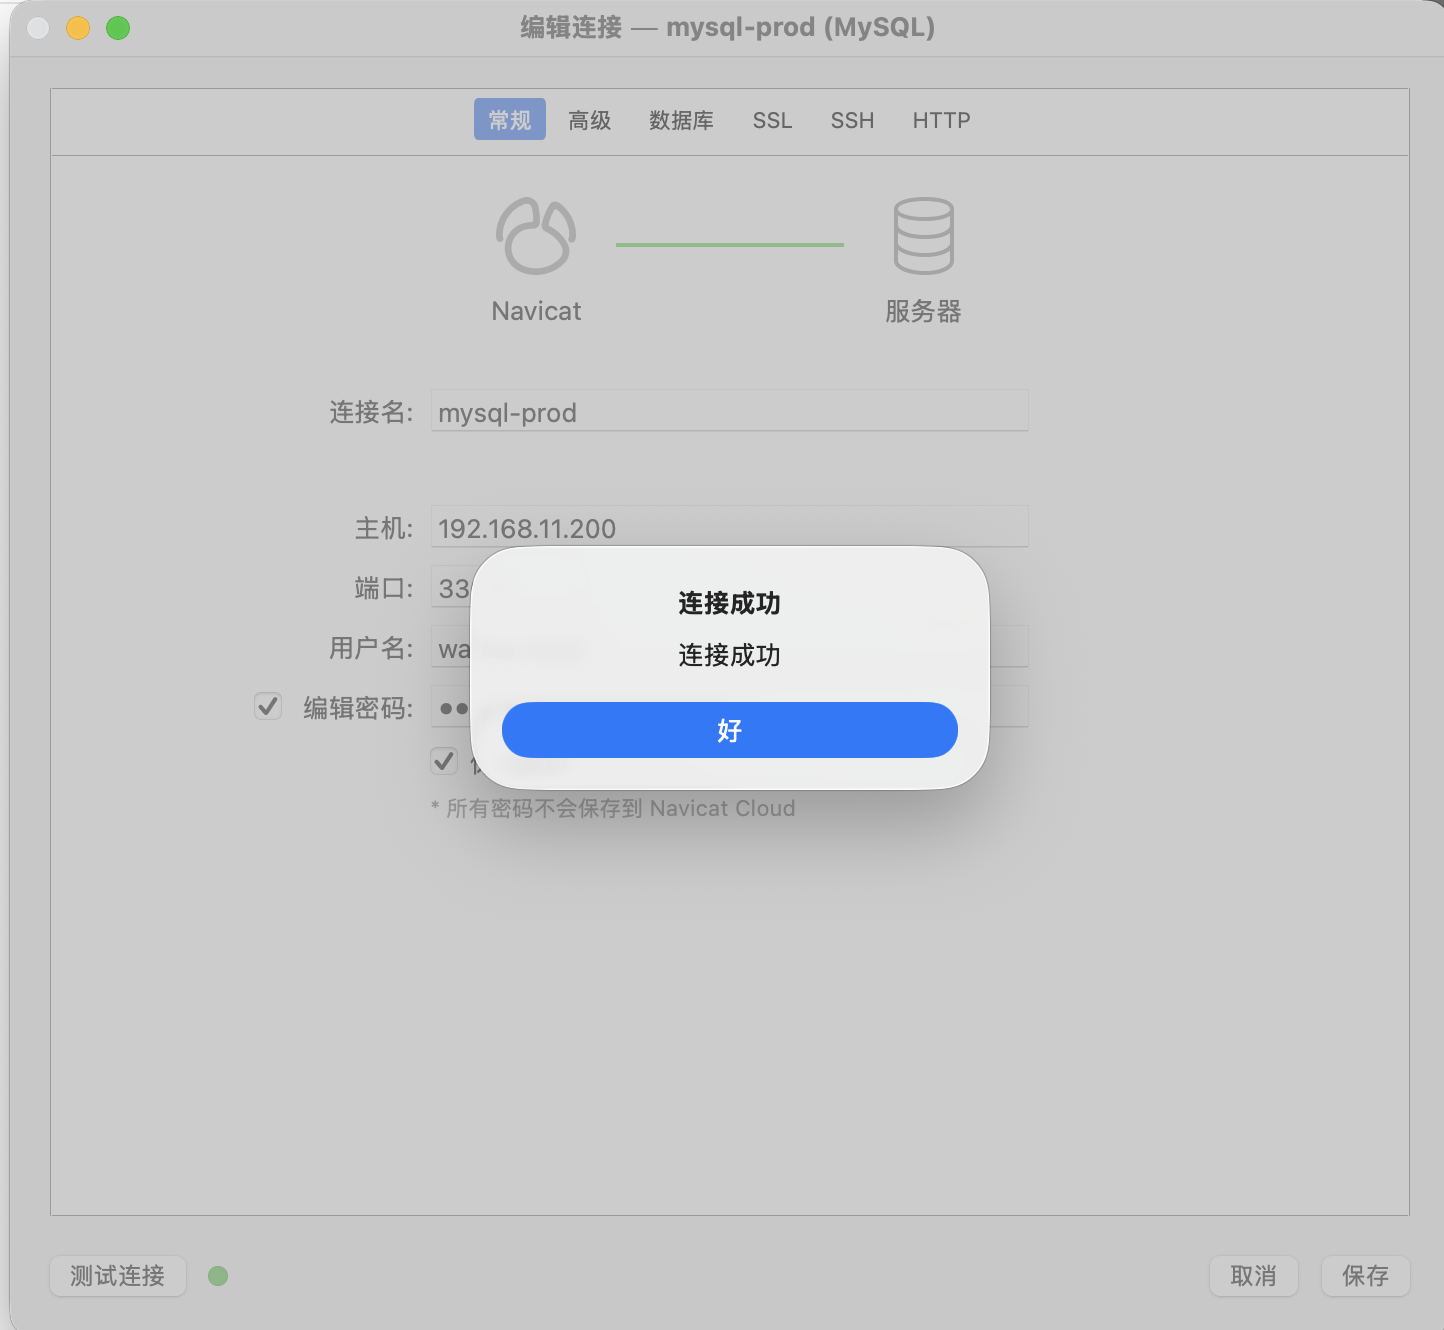Click the green connection line between icons
The image size is (1444, 1330).
point(729,244)
